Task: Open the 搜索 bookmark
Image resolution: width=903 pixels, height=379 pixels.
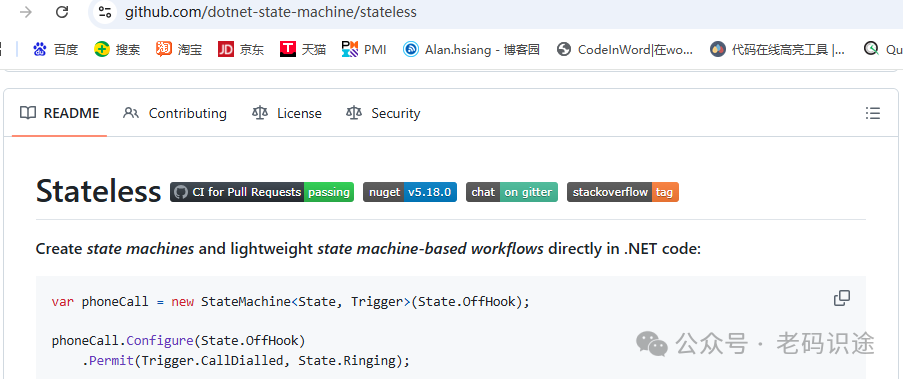Action: pyautogui.click(x=117, y=50)
